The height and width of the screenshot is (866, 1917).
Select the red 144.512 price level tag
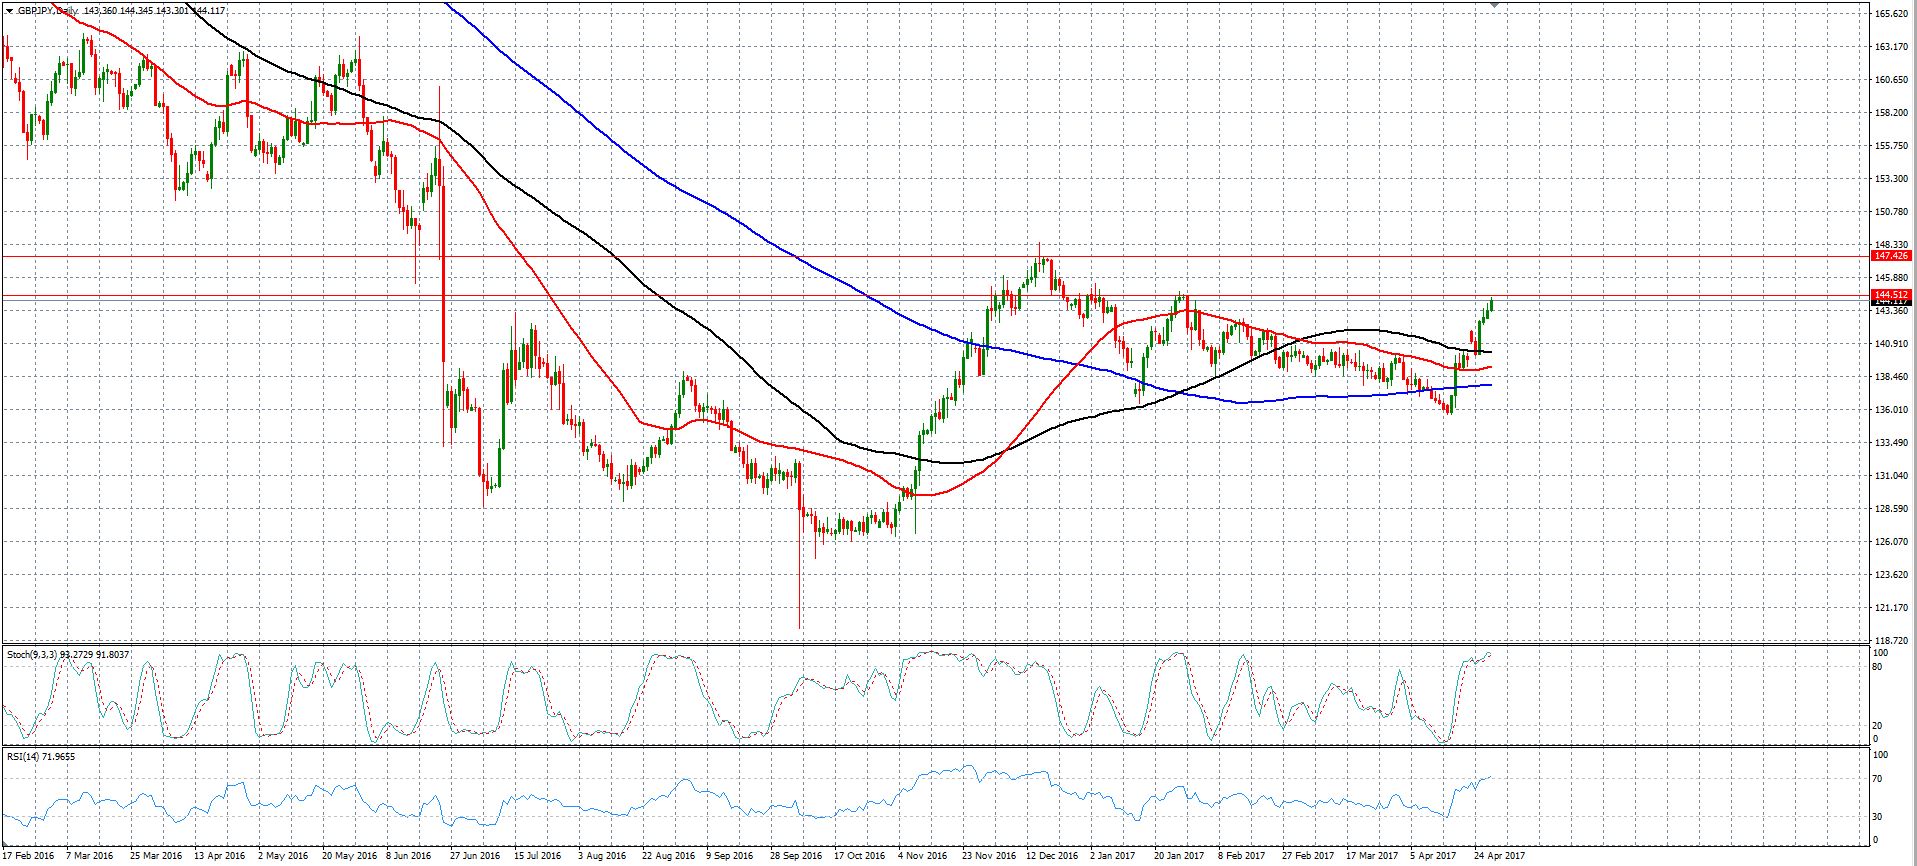tap(1892, 294)
